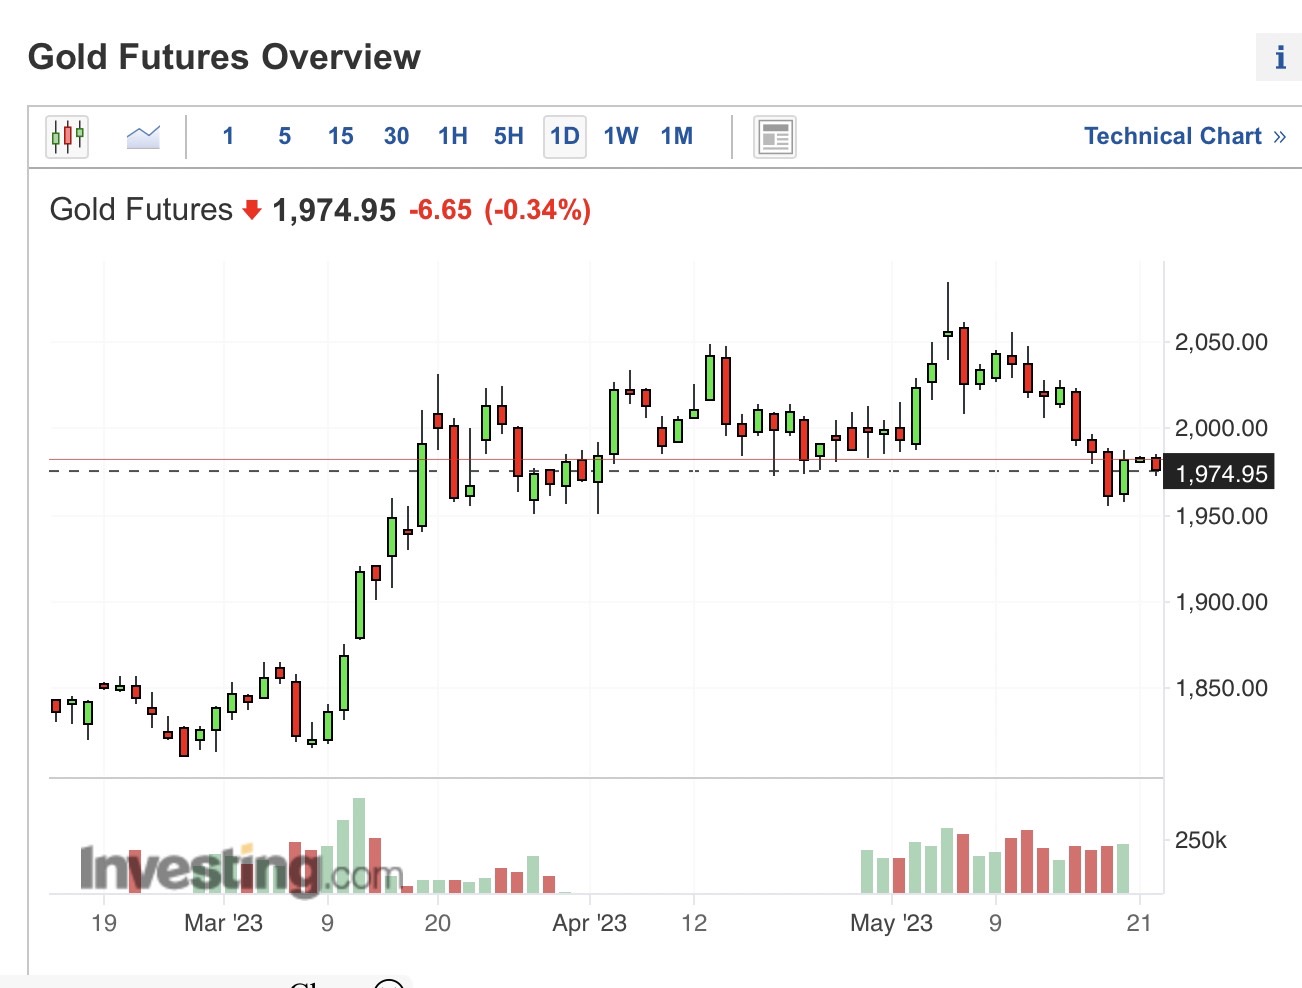
Task: Open the news overlay panel icon
Action: 775,137
